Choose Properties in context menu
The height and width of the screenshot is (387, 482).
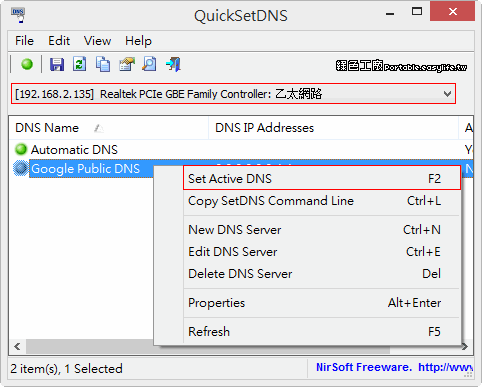point(322,303)
